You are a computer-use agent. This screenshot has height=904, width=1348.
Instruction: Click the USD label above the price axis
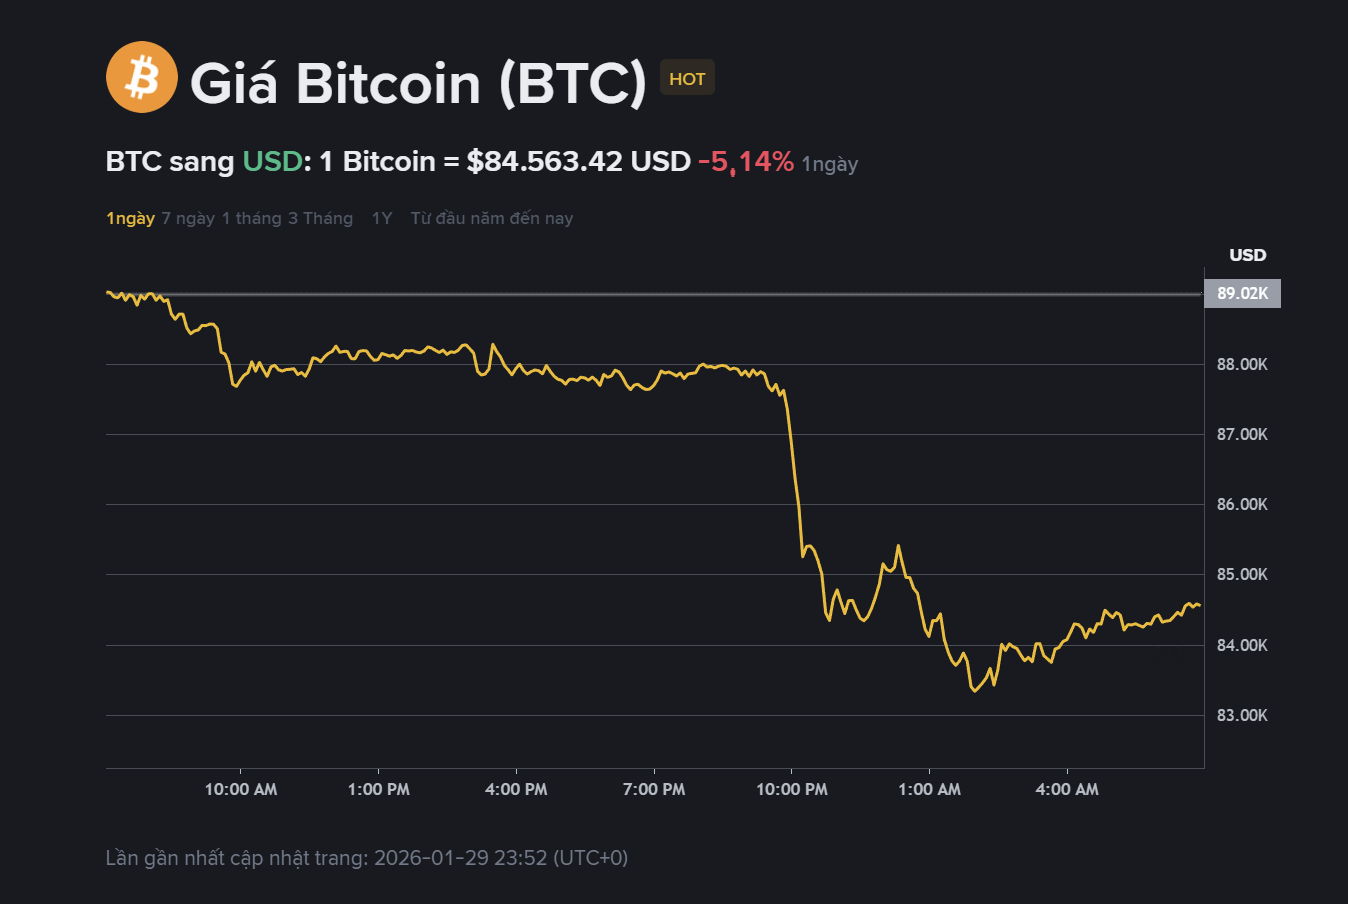[x=1246, y=255]
